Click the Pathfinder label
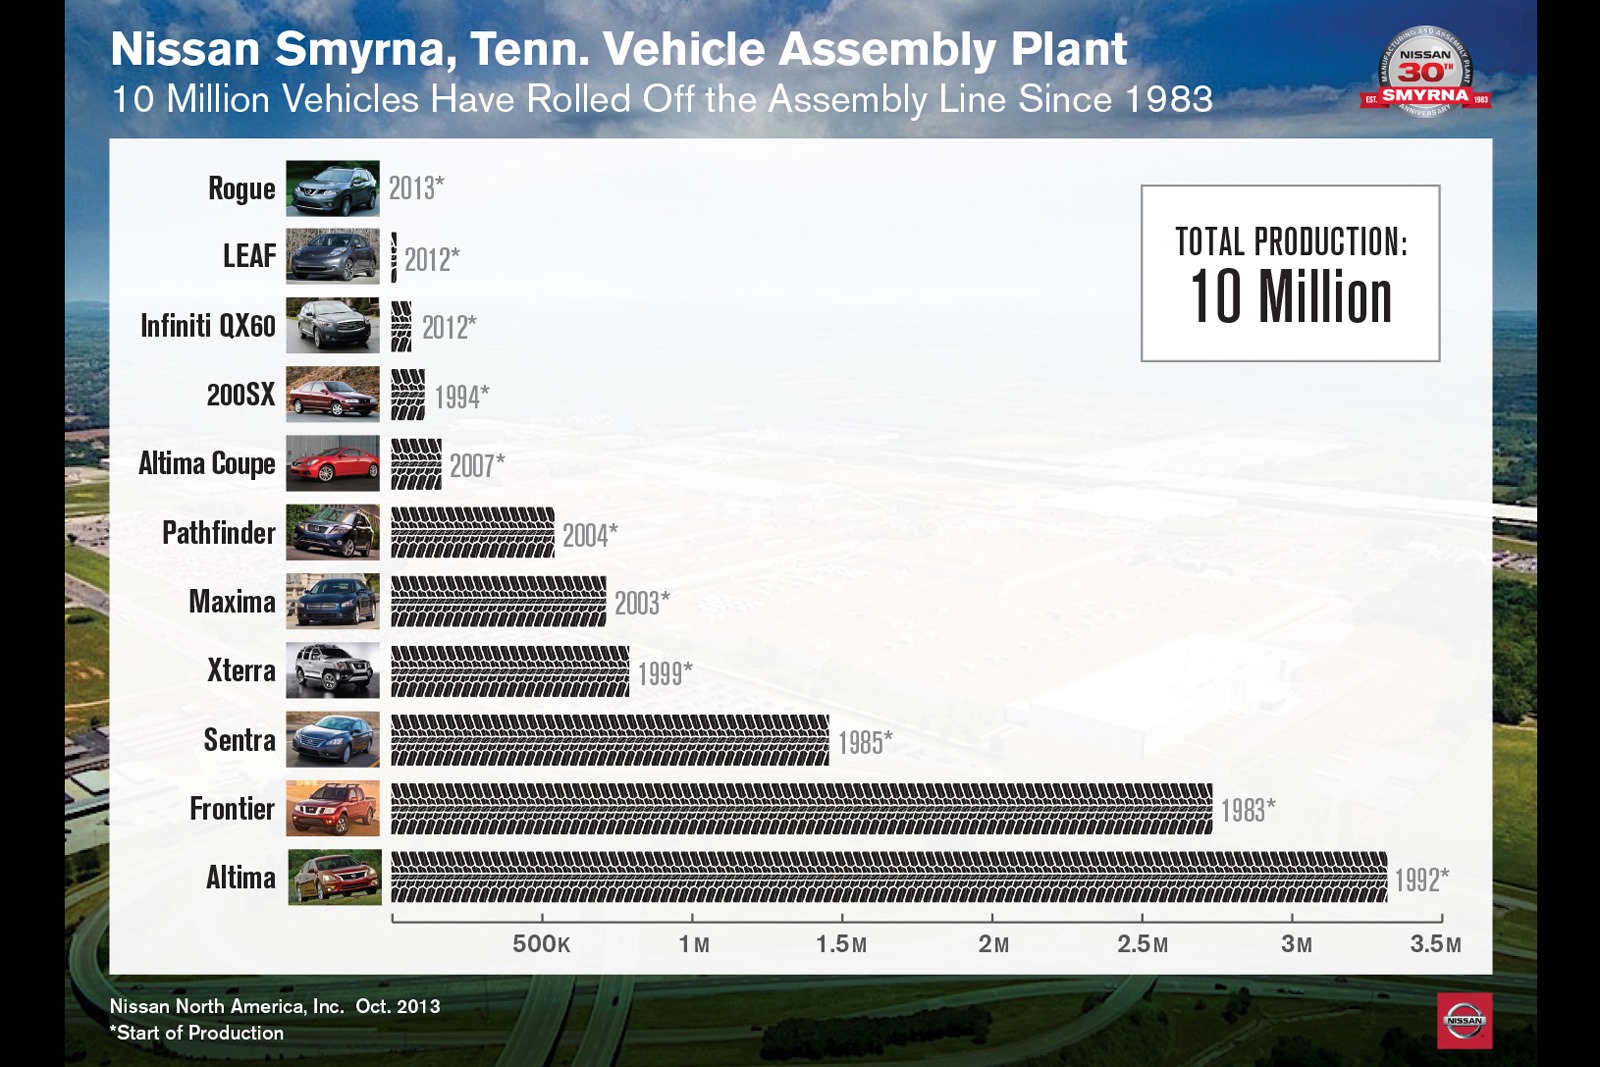The height and width of the screenshot is (1067, 1600). click(x=219, y=533)
